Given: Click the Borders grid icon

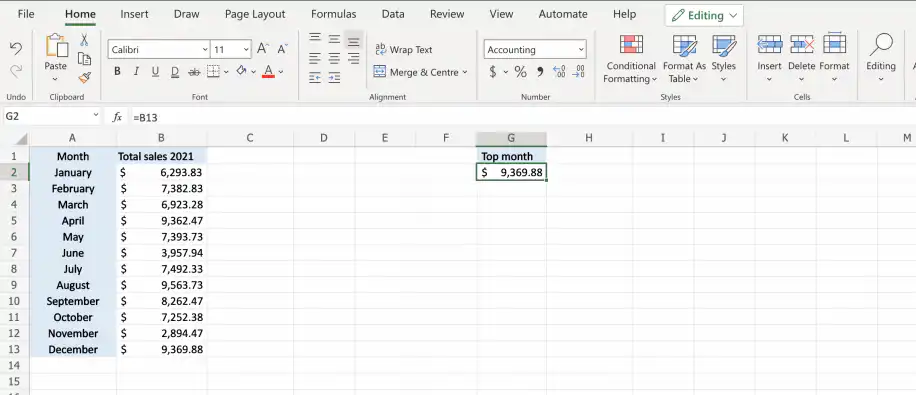Looking at the screenshot, I should pyautogui.click(x=213, y=71).
